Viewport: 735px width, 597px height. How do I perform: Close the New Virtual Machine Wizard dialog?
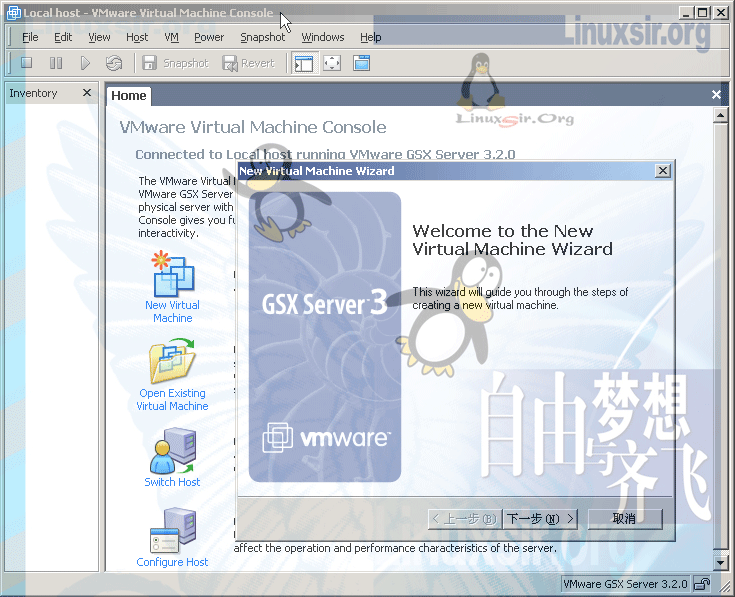coord(663,171)
